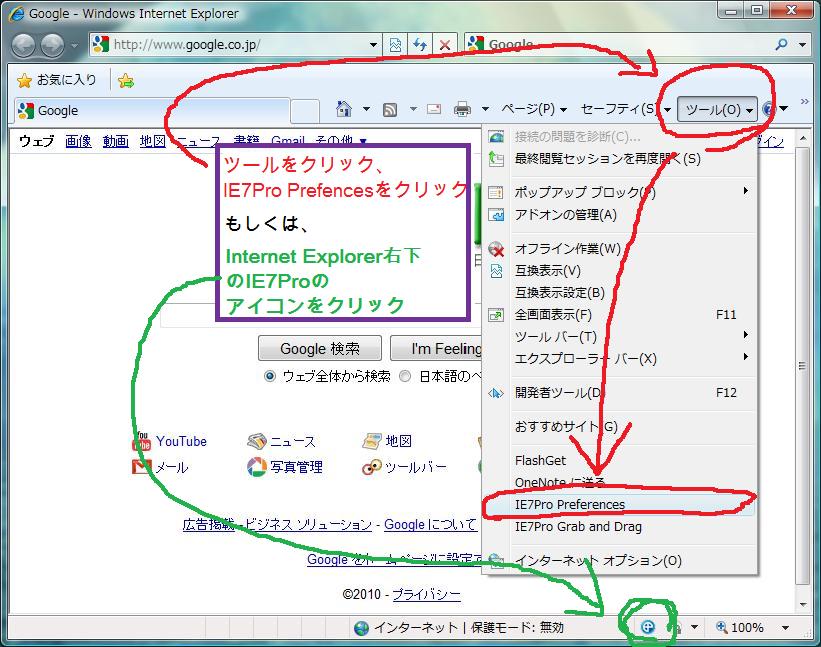Open the 動画 link
The height and width of the screenshot is (647, 821).
coord(116,141)
